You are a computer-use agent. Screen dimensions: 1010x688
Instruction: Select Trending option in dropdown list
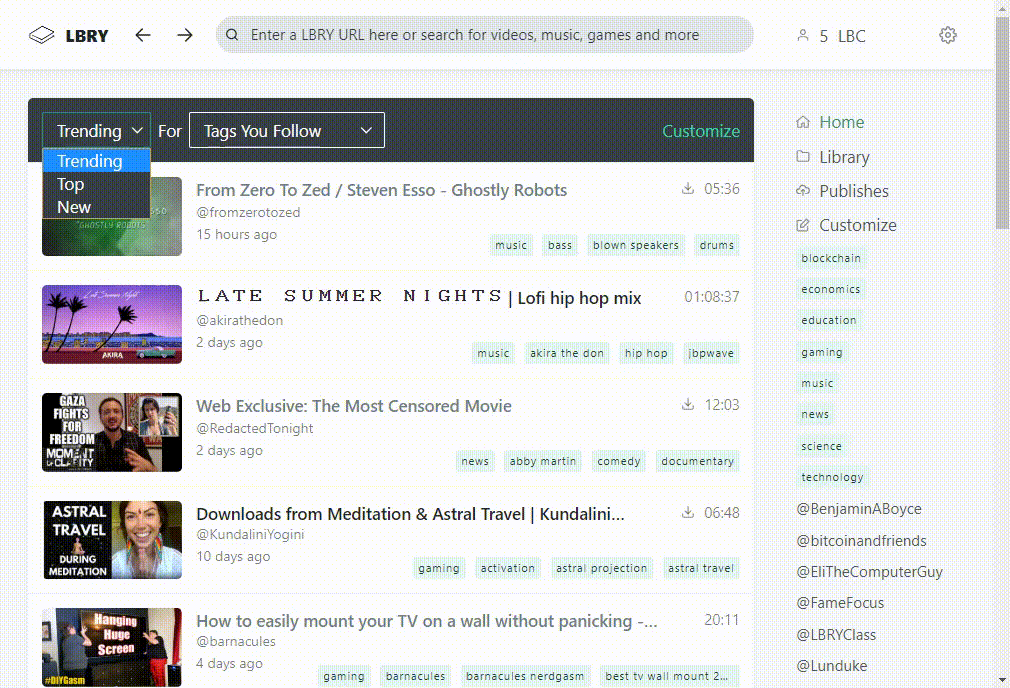pos(97,161)
